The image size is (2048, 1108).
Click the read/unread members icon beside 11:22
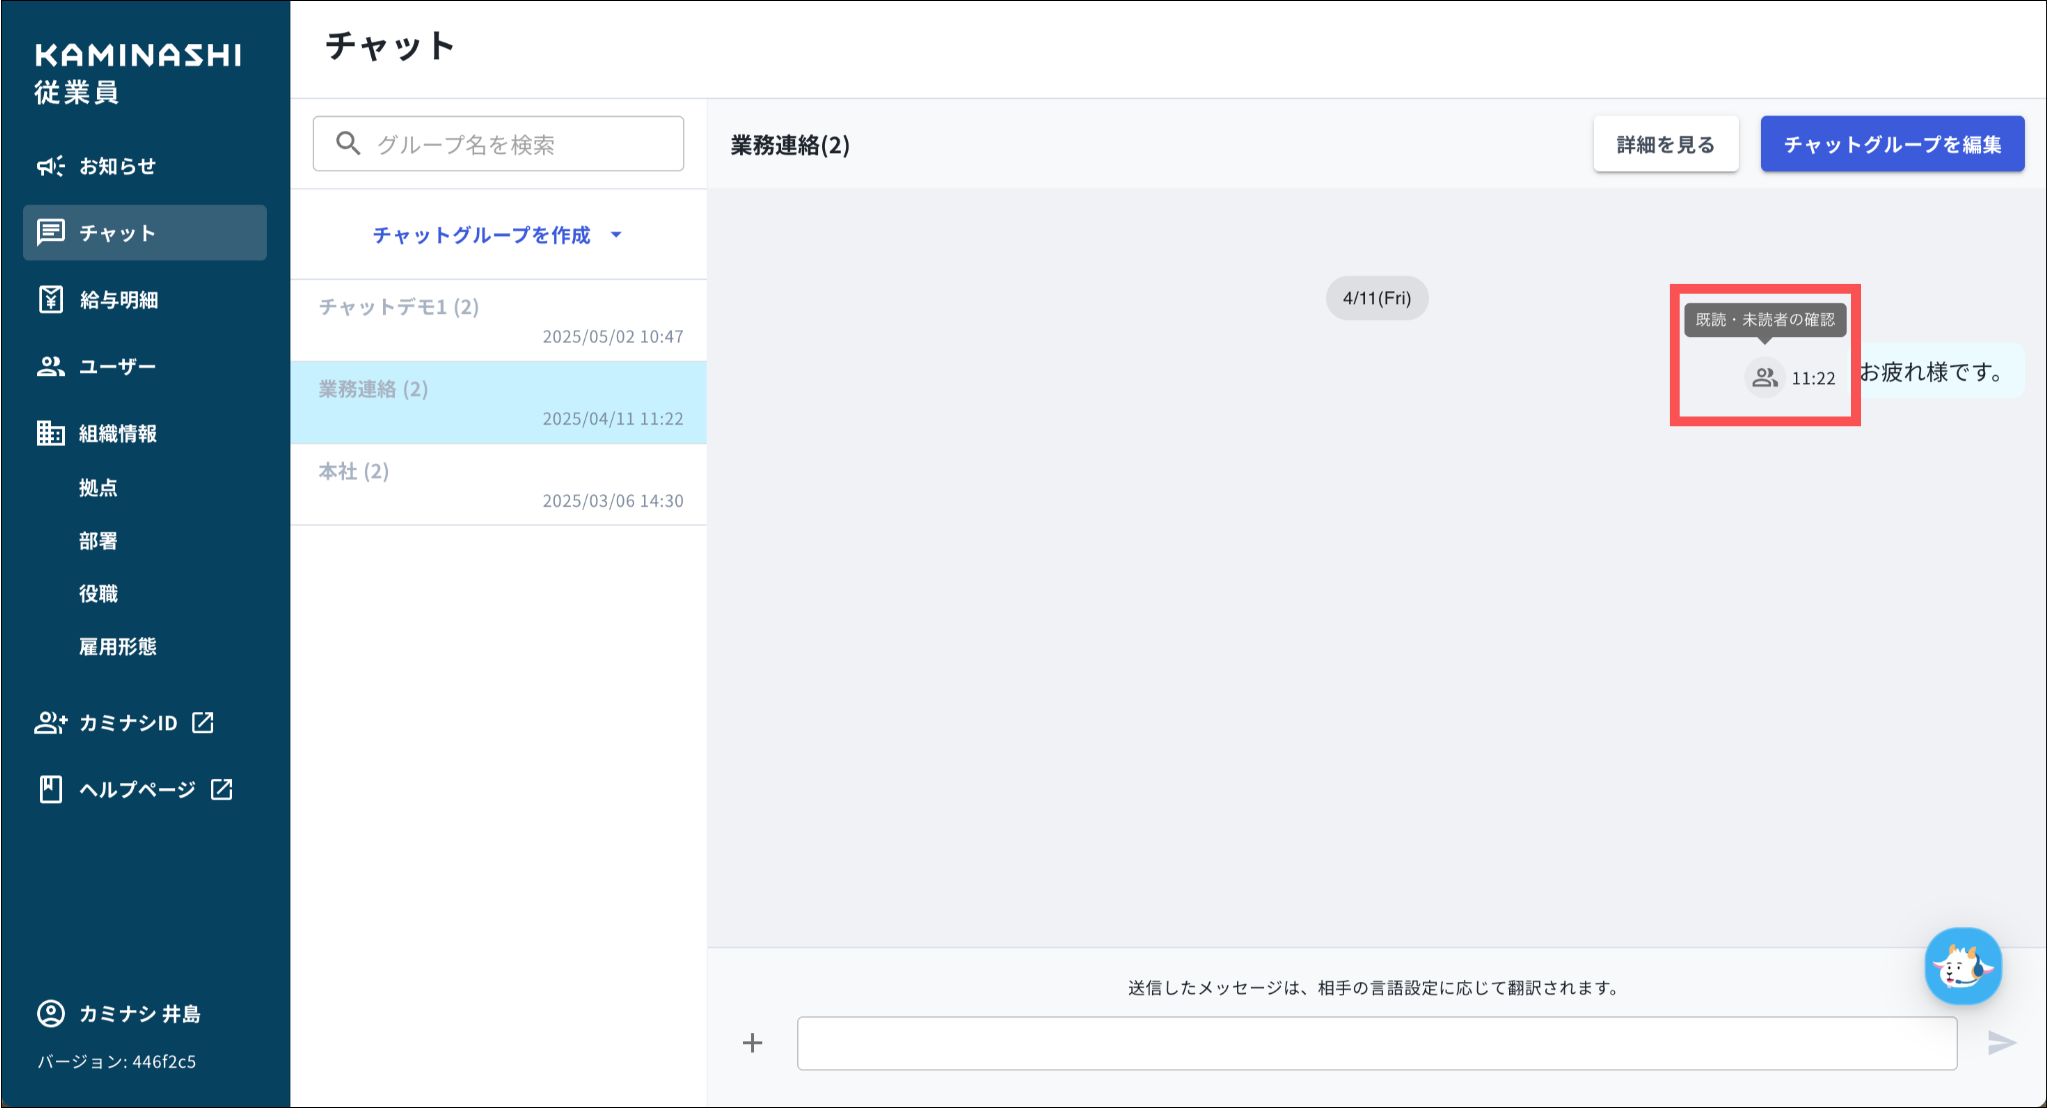(1764, 378)
